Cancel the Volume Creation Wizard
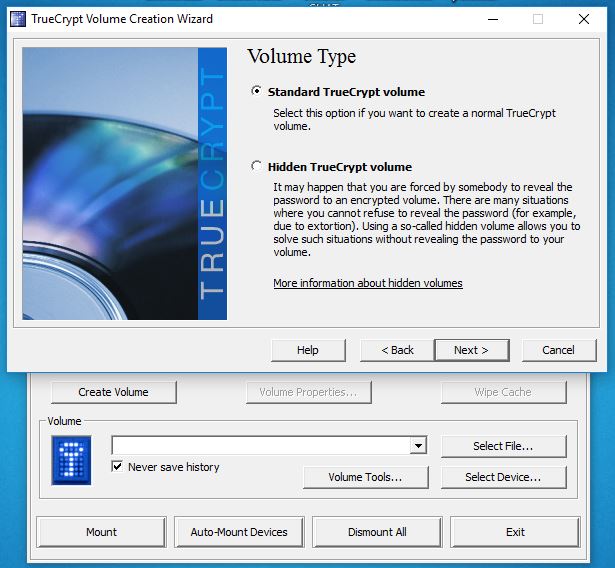 [559, 350]
